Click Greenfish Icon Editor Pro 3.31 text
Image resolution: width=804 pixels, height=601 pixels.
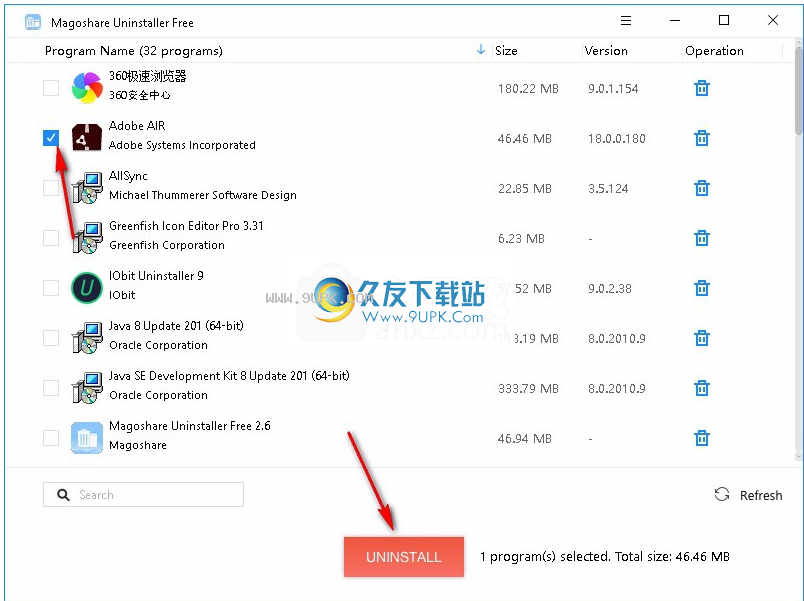(x=186, y=226)
